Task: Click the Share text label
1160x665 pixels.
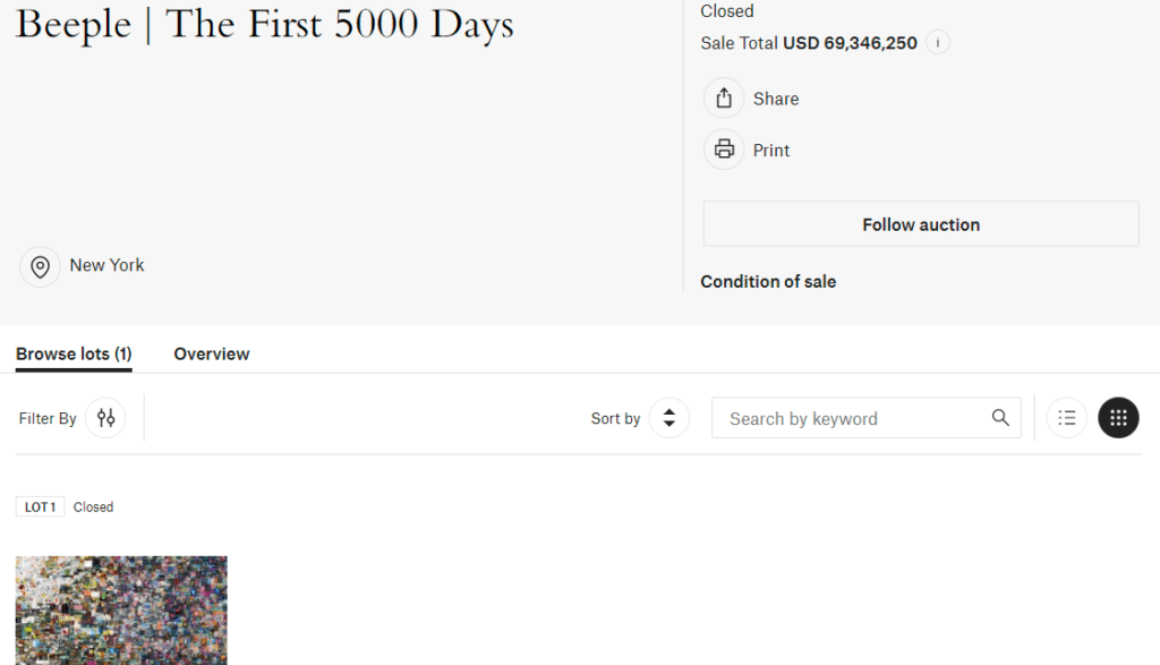Action: coord(776,98)
